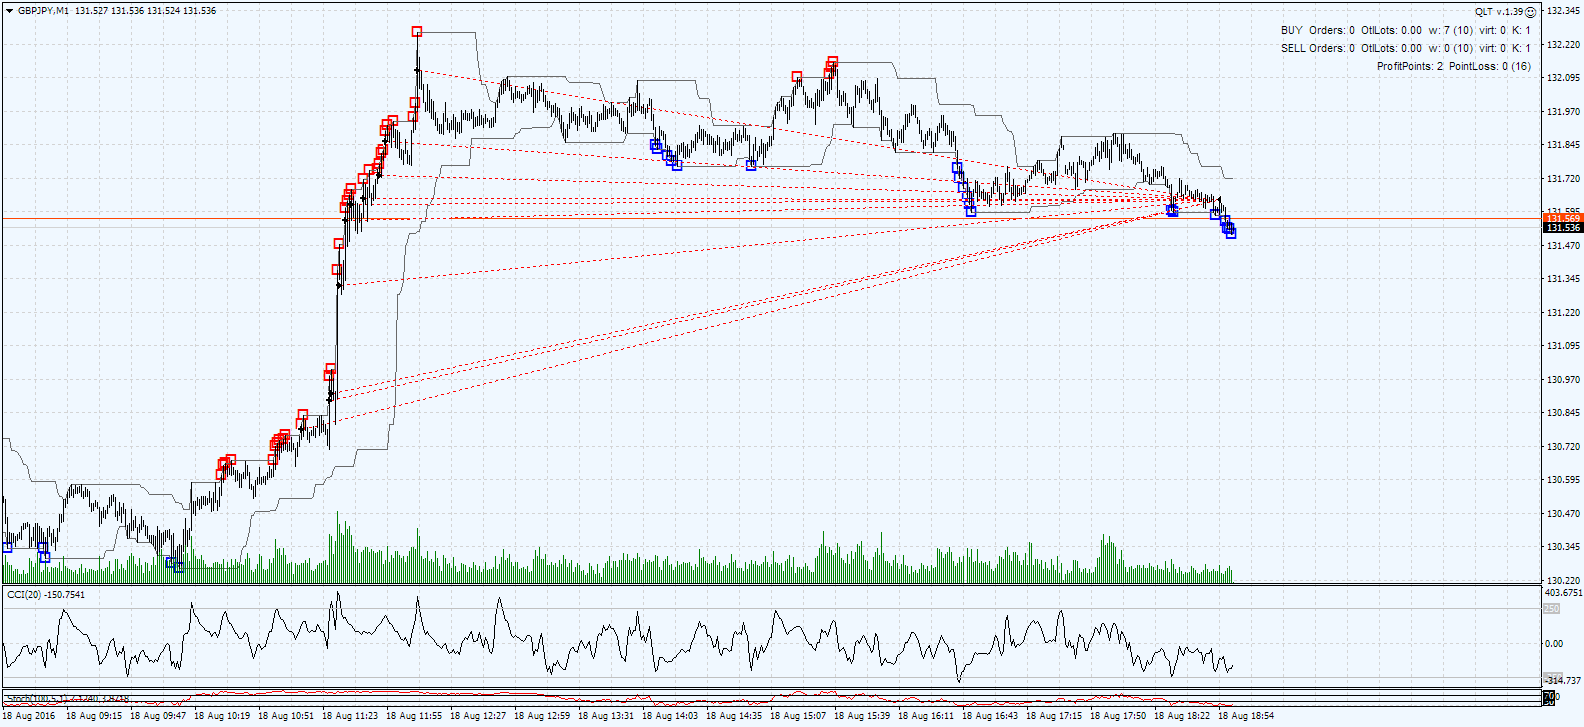The image size is (1584, 727).
Task: Click the 18 Aug 12:27 time label
Action: pyautogui.click(x=478, y=716)
